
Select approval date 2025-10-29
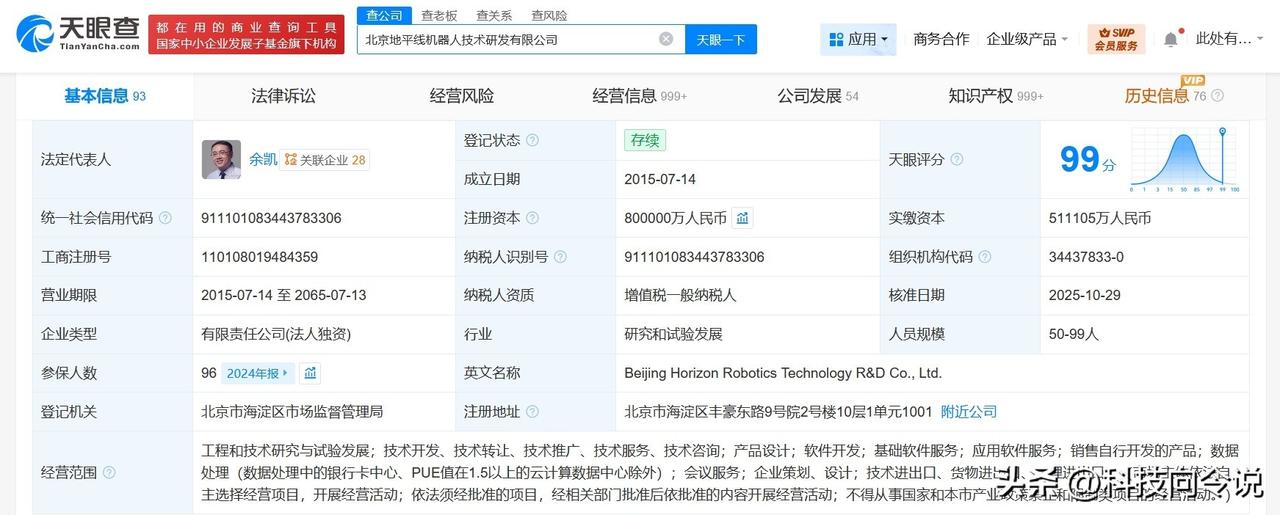point(1085,295)
